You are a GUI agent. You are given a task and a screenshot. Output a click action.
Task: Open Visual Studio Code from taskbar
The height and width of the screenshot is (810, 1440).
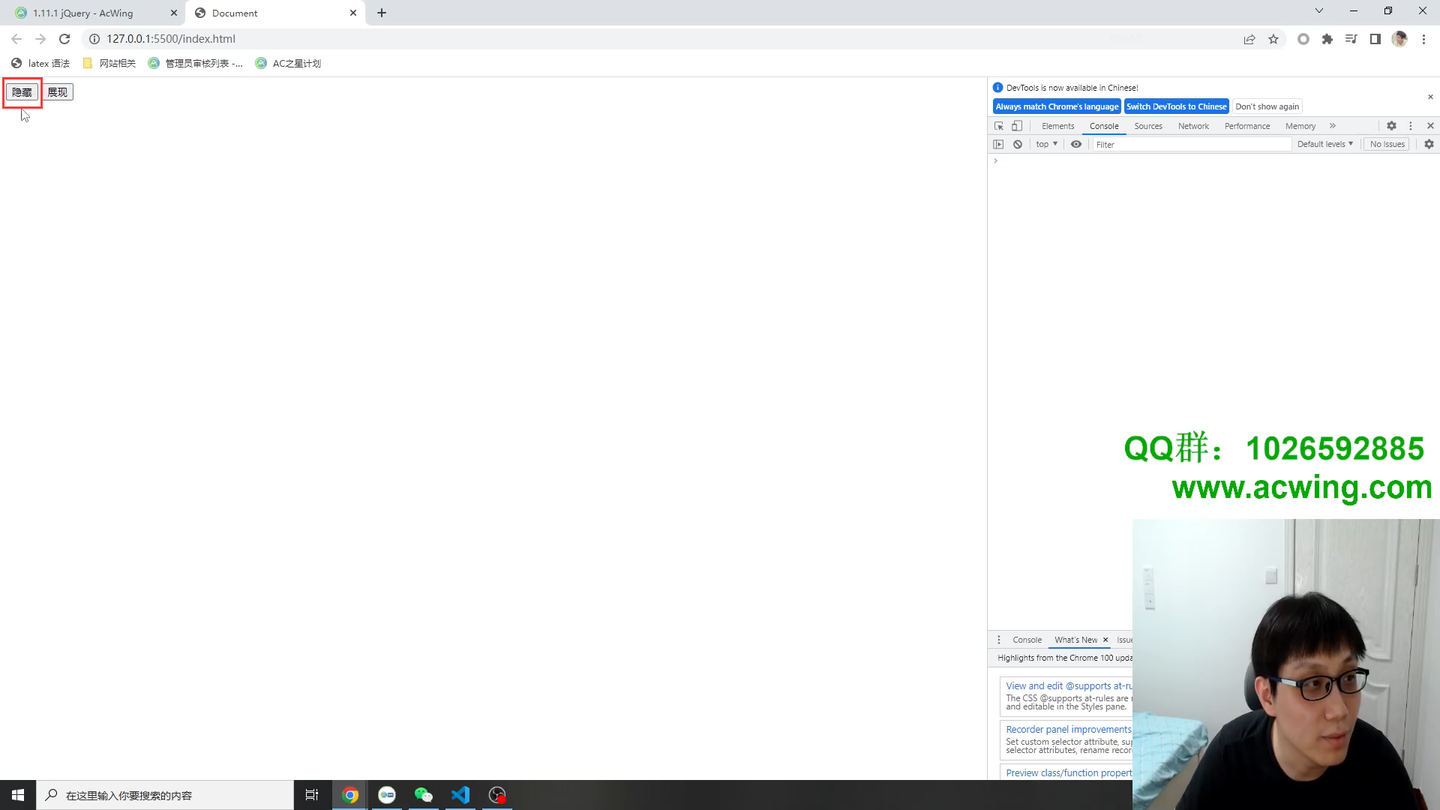[x=460, y=795]
